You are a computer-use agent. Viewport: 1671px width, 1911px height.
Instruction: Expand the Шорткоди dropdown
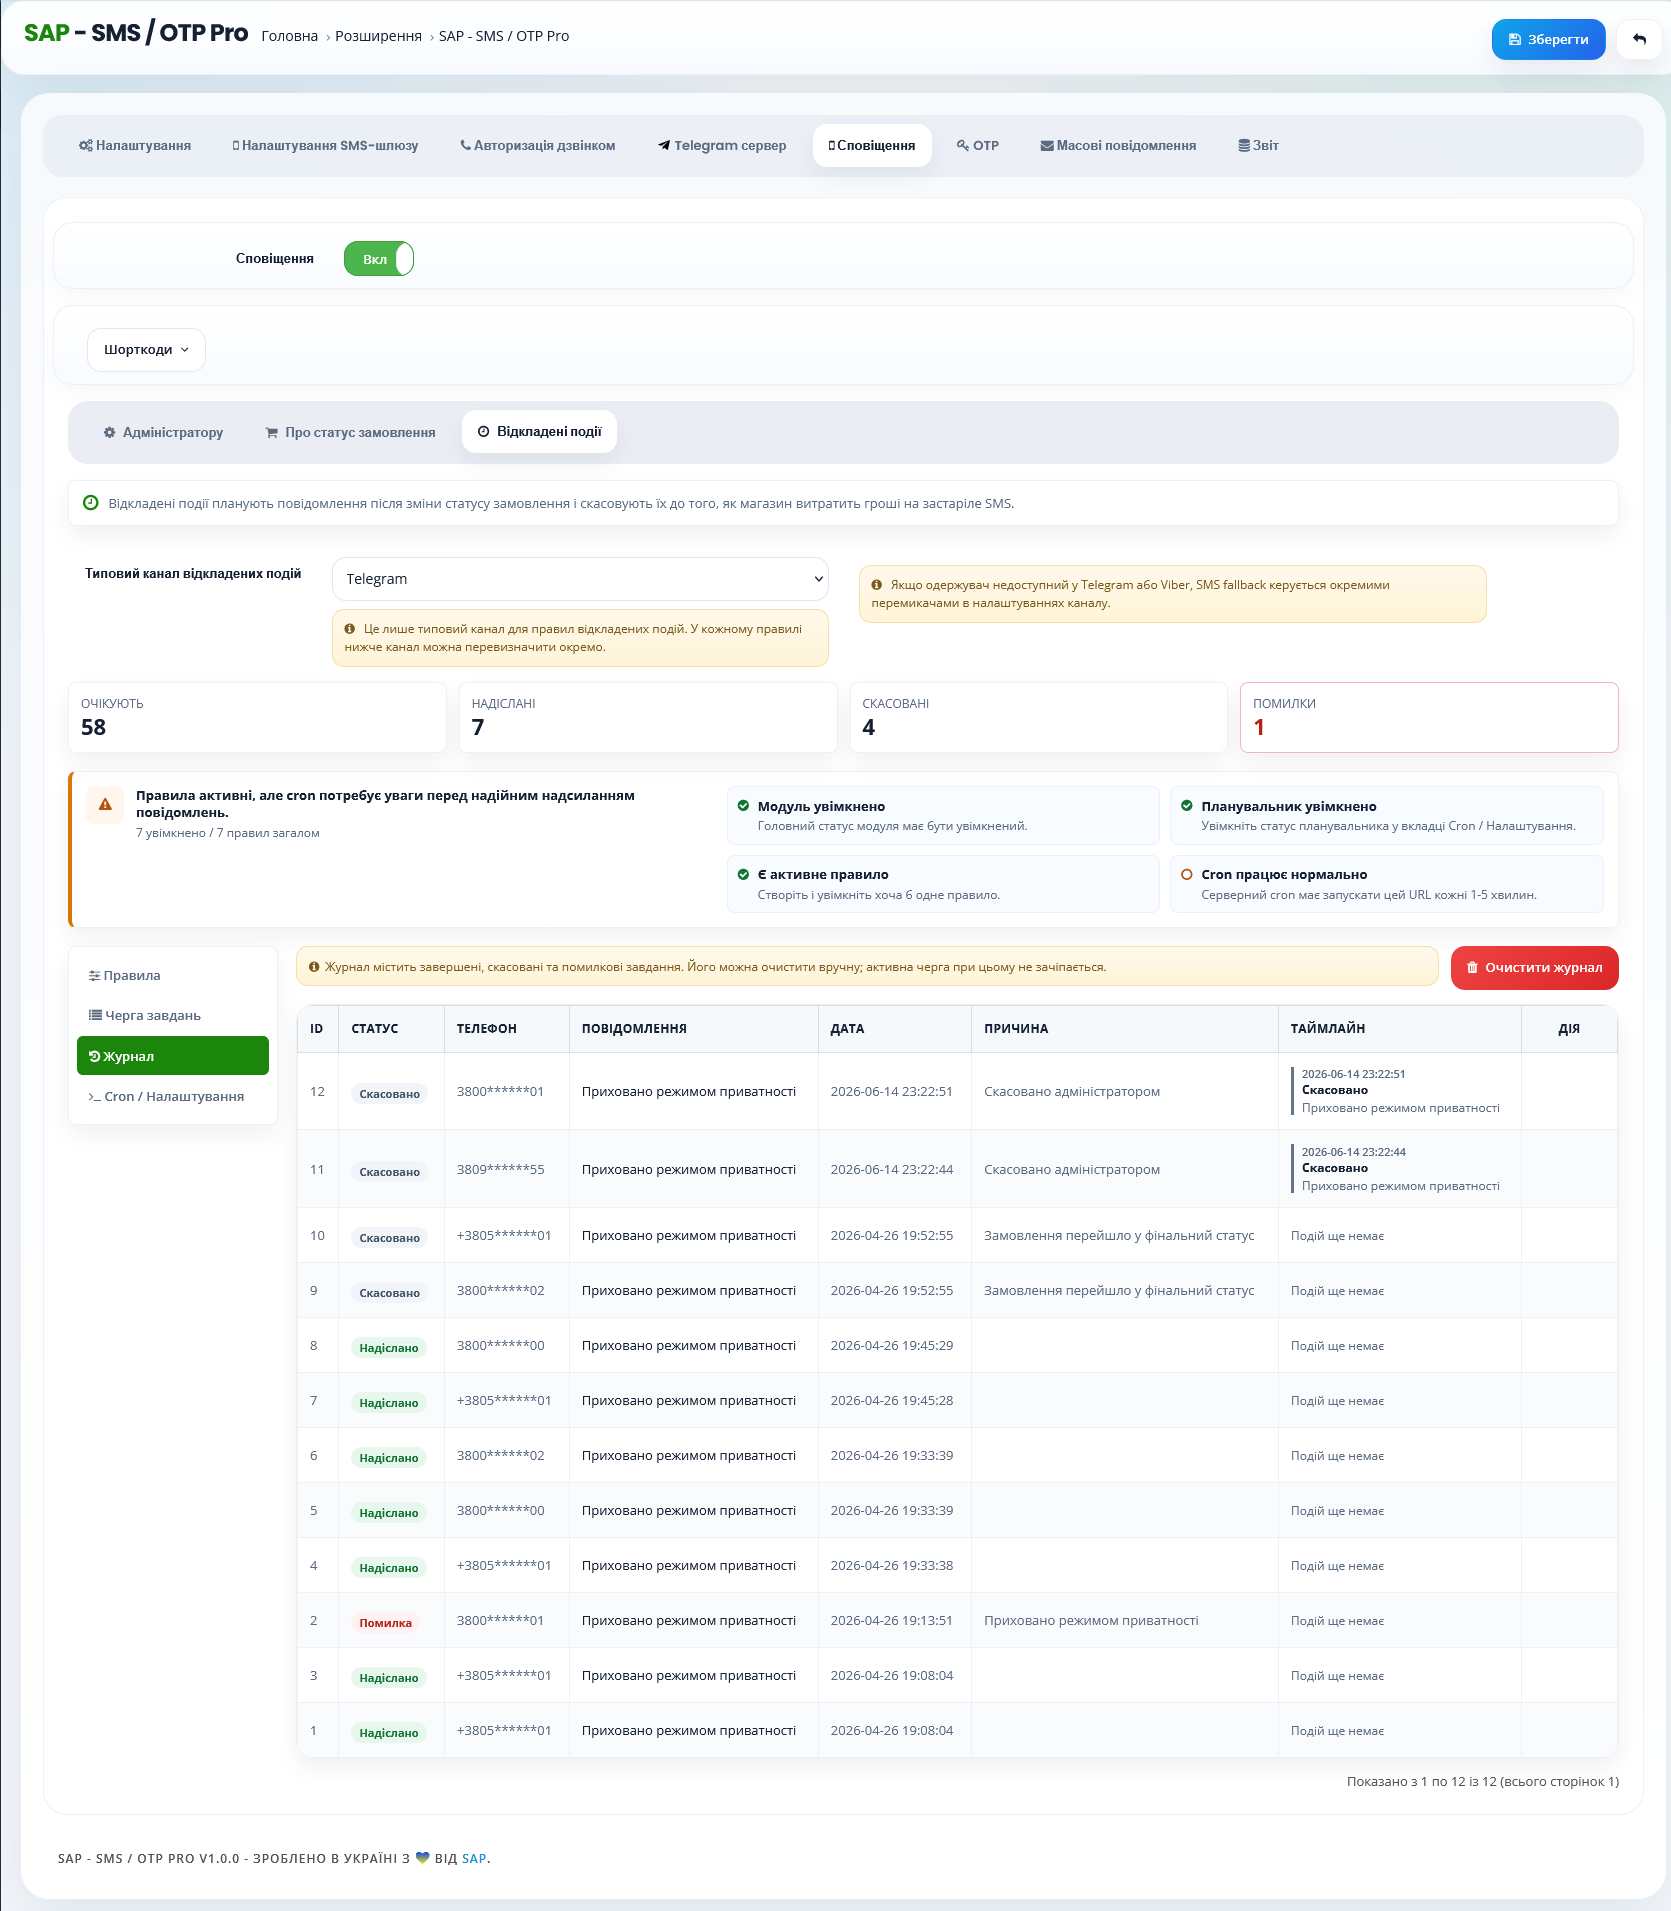pyautogui.click(x=146, y=350)
